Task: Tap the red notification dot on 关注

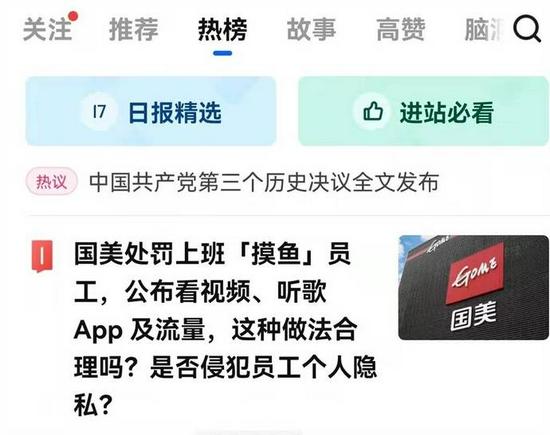Action: [73, 16]
